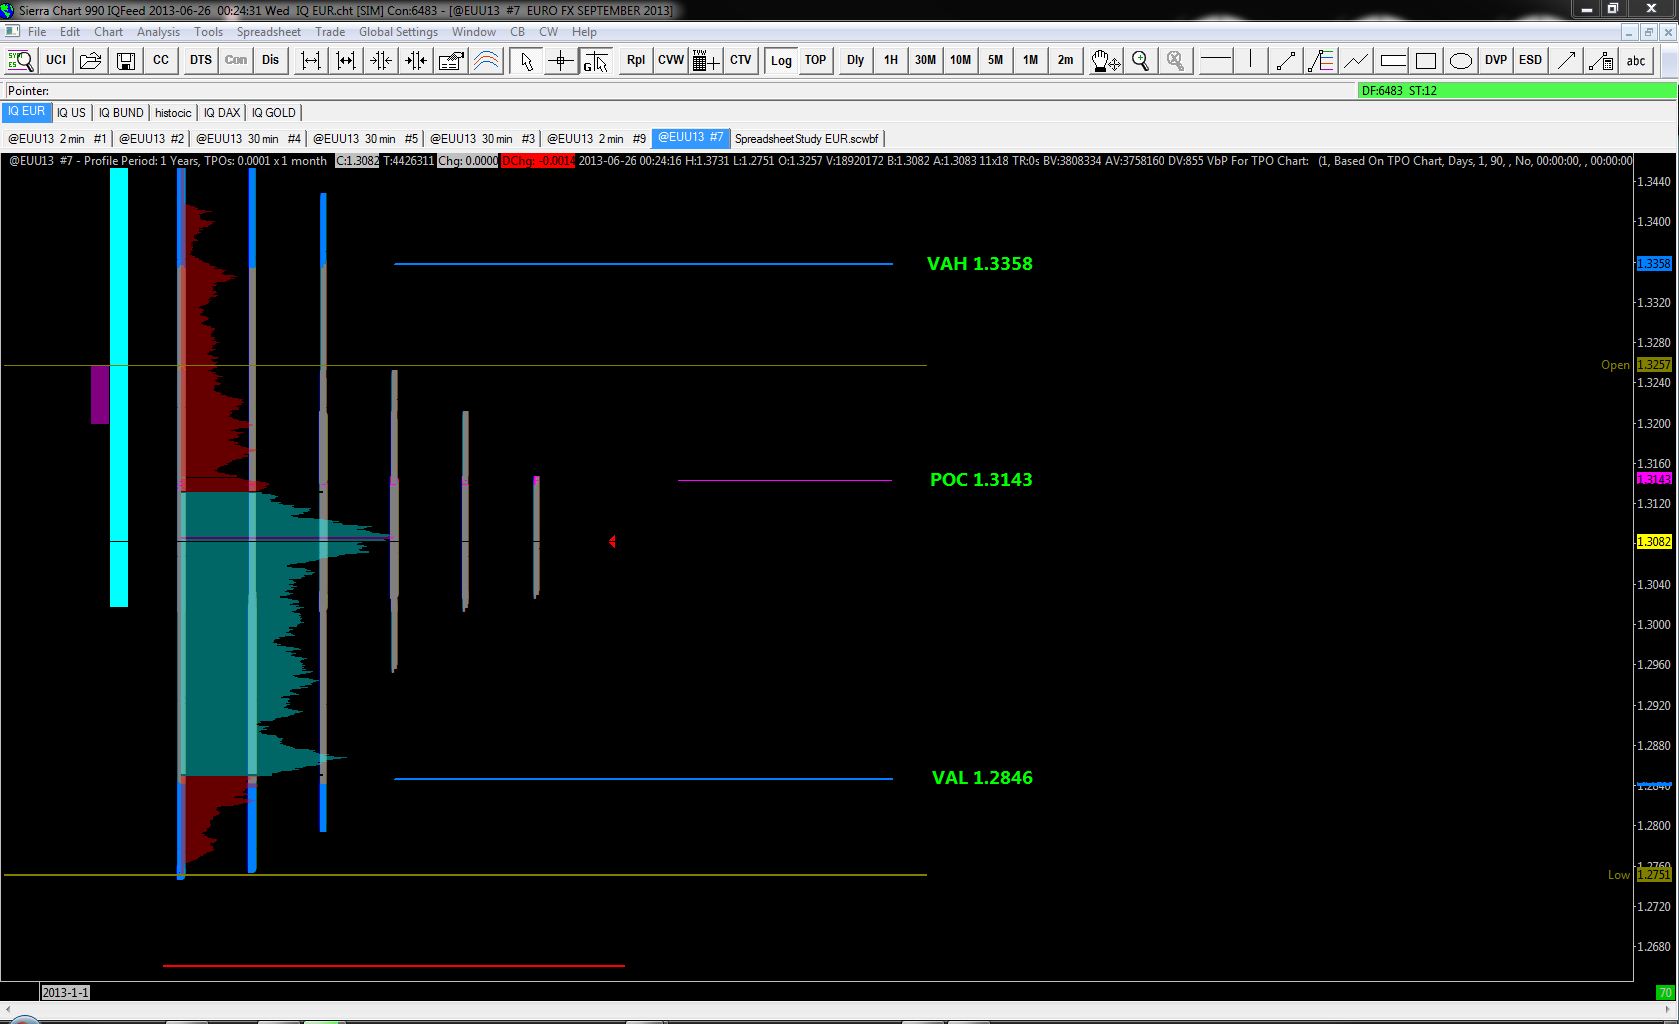The height and width of the screenshot is (1024, 1679).
Task: Switch chart to Dly timeframe
Action: (856, 60)
